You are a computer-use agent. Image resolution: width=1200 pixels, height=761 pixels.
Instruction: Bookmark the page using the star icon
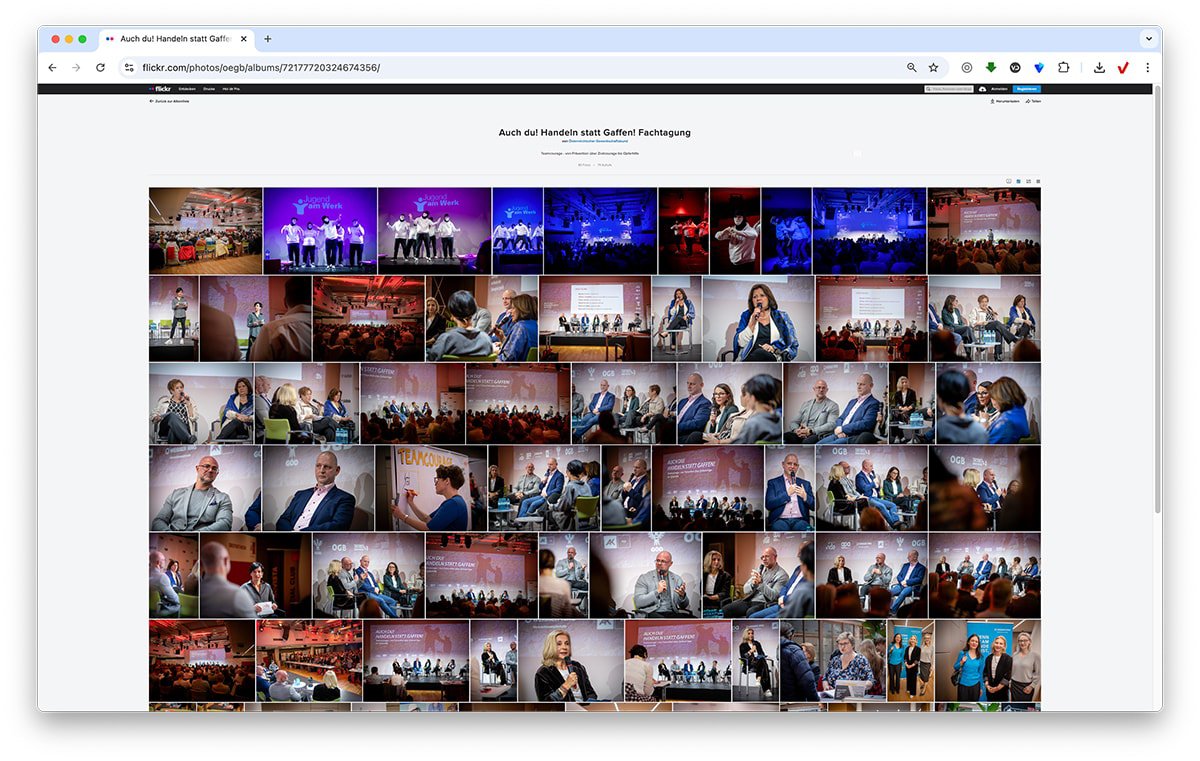(933, 67)
